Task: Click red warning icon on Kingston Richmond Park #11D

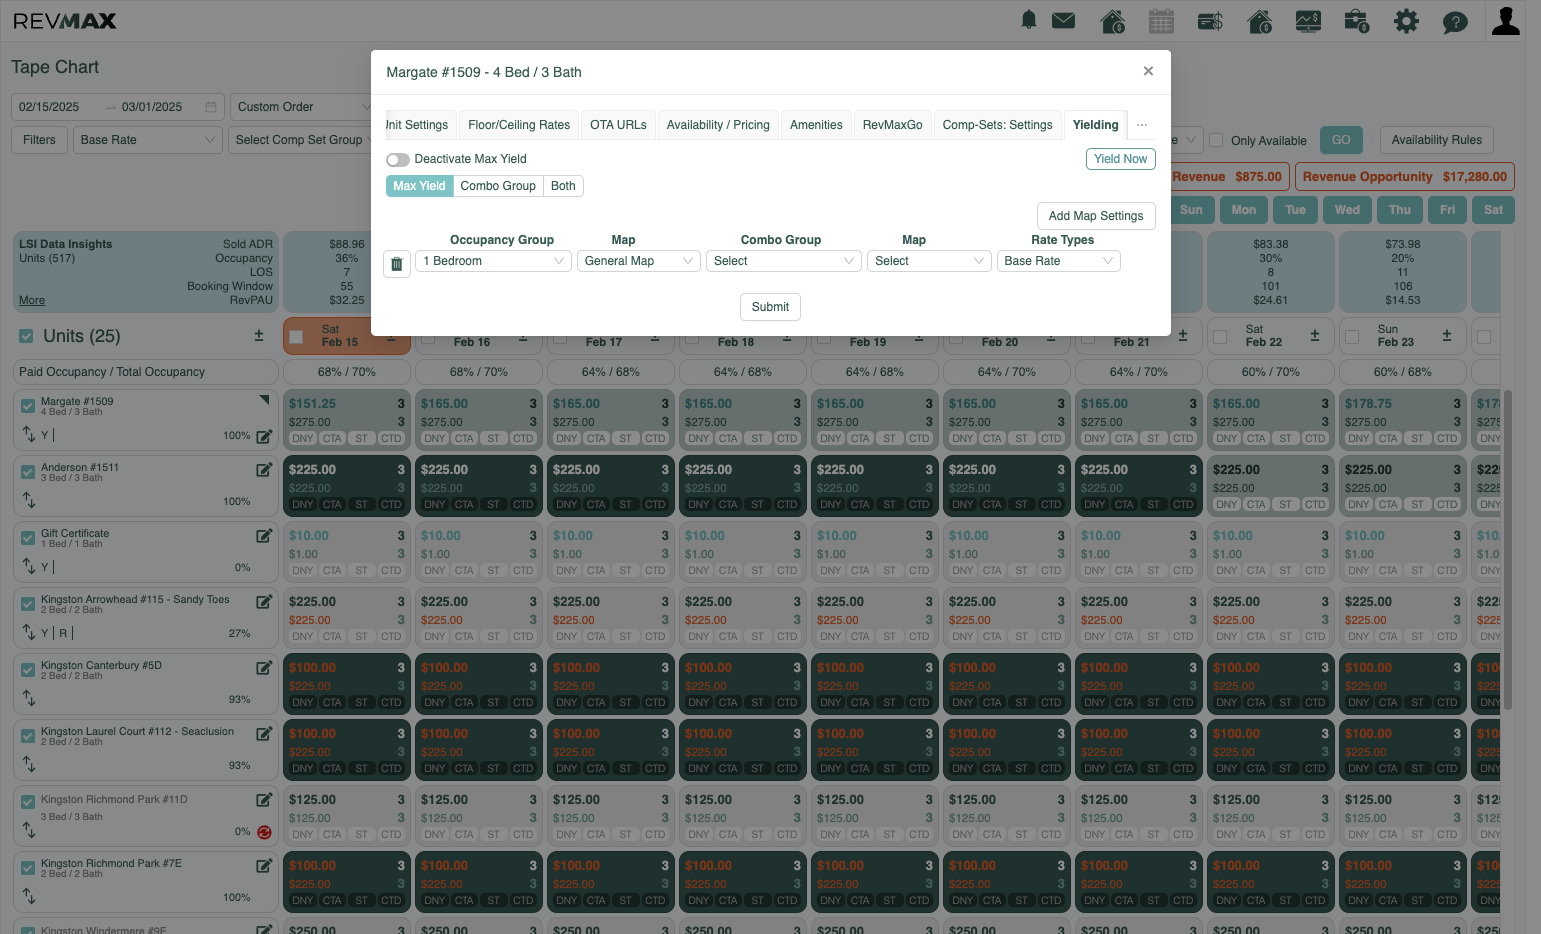Action: coord(264,832)
